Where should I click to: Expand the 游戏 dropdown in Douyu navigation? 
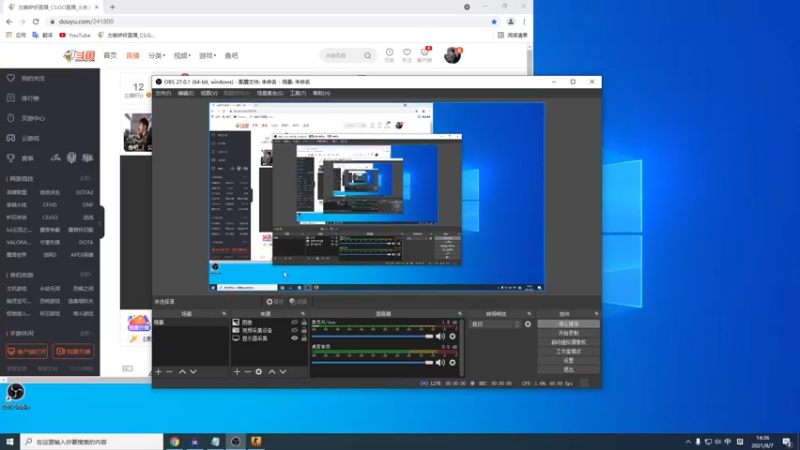(x=208, y=56)
